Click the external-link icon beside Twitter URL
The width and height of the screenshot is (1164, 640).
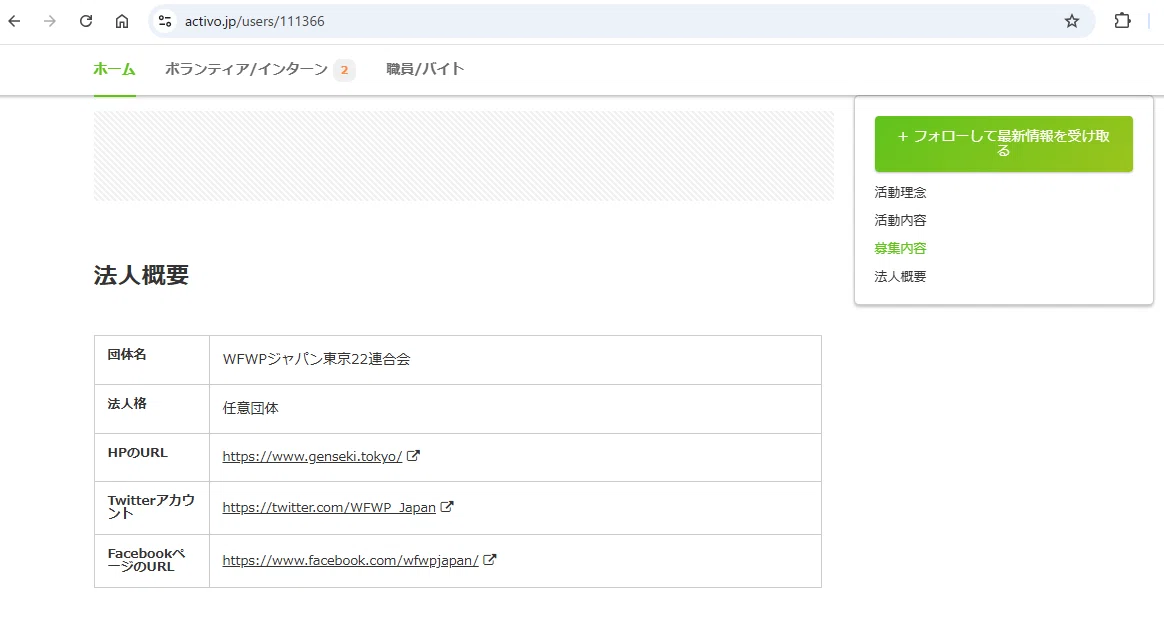[x=447, y=507]
